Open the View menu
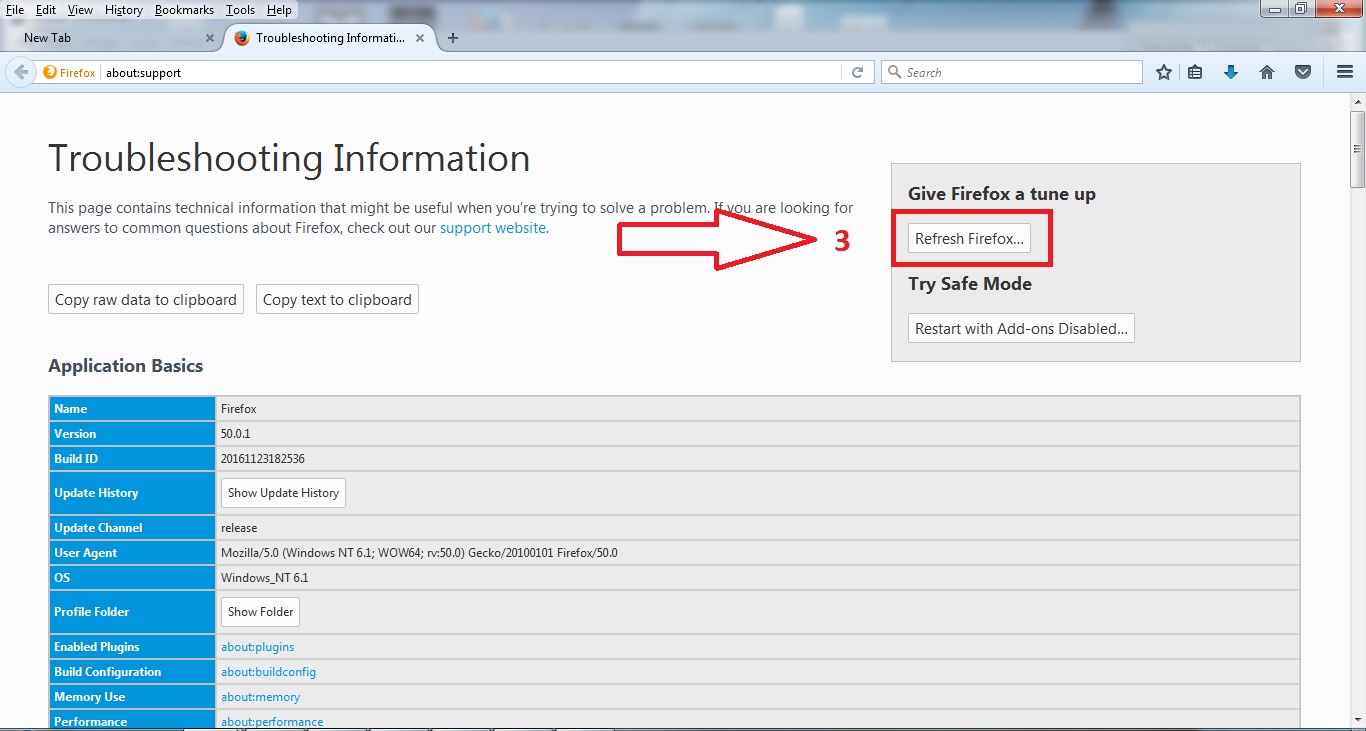The image size is (1366, 731). pos(80,10)
